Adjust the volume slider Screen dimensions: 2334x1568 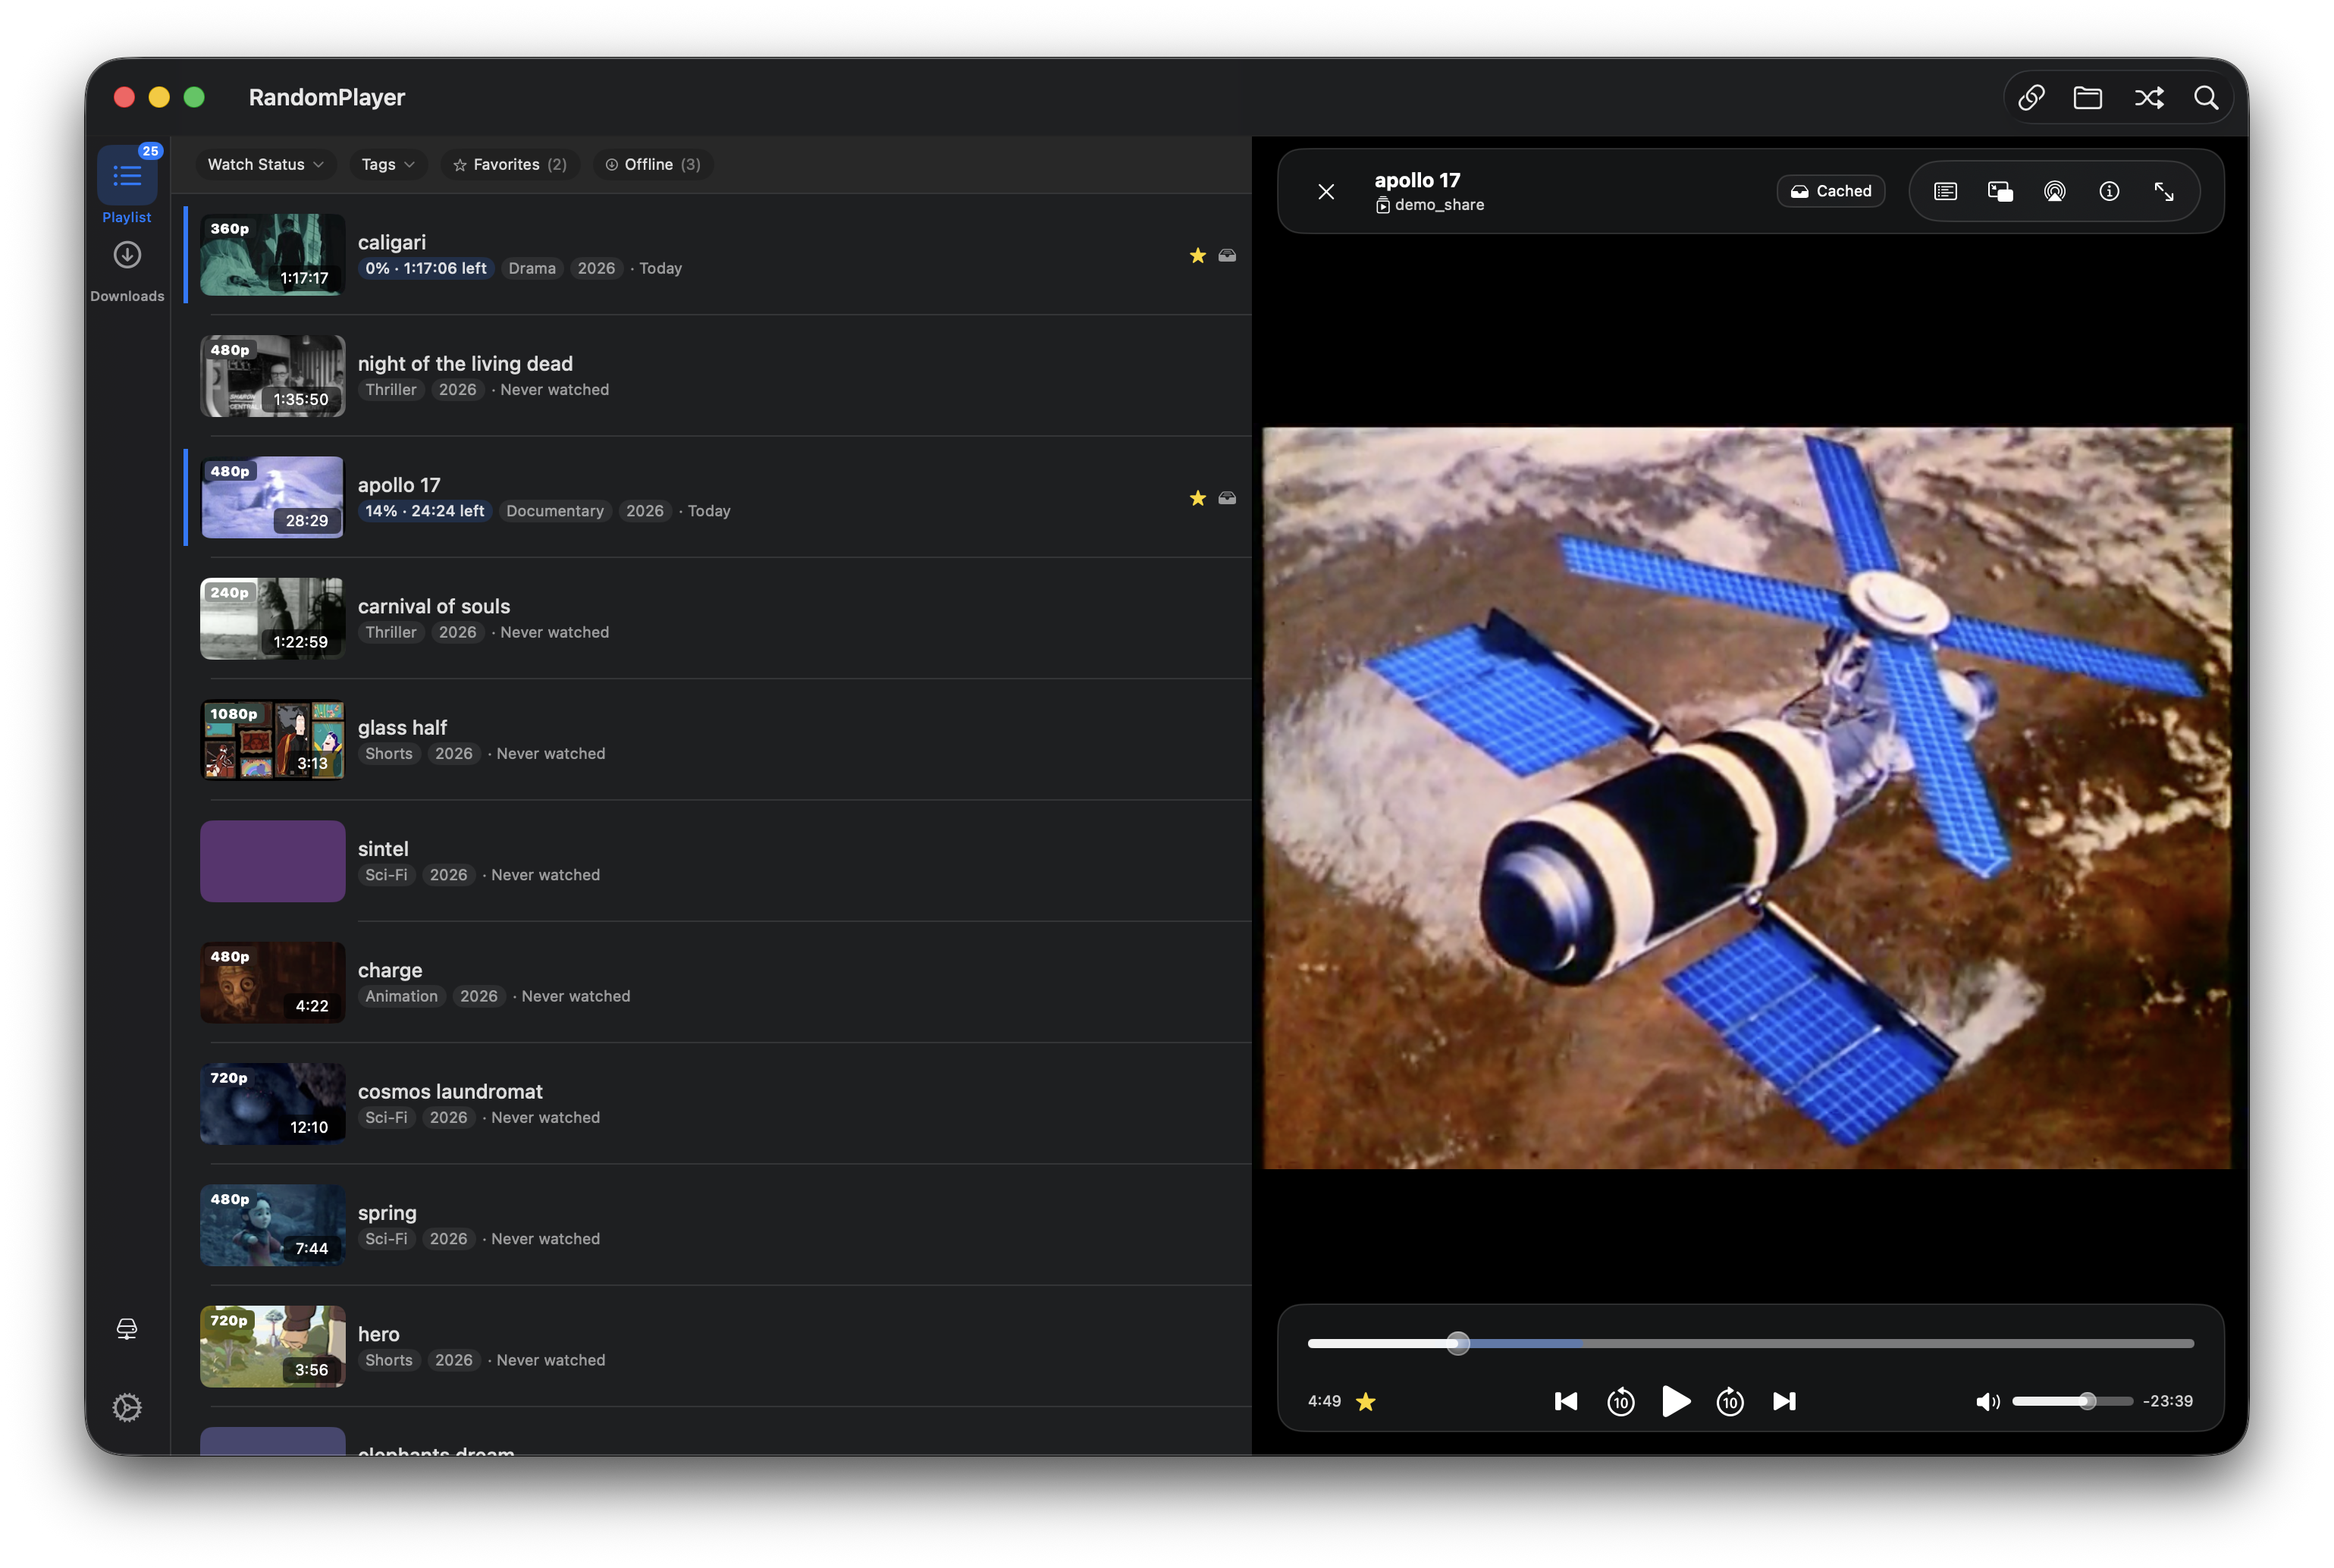[2072, 1402]
